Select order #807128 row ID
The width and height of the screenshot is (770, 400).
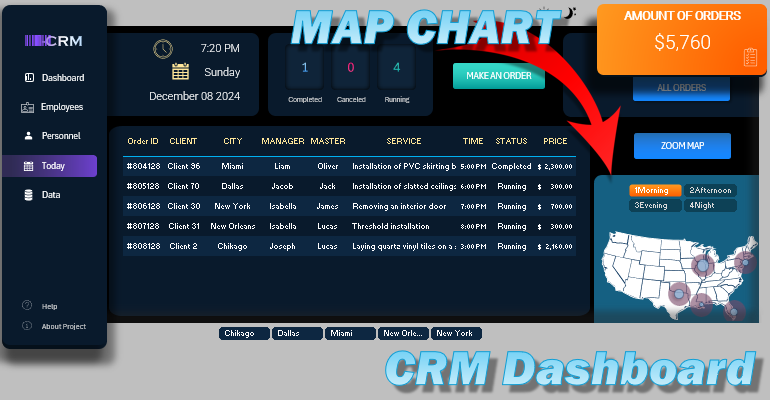[143, 227]
